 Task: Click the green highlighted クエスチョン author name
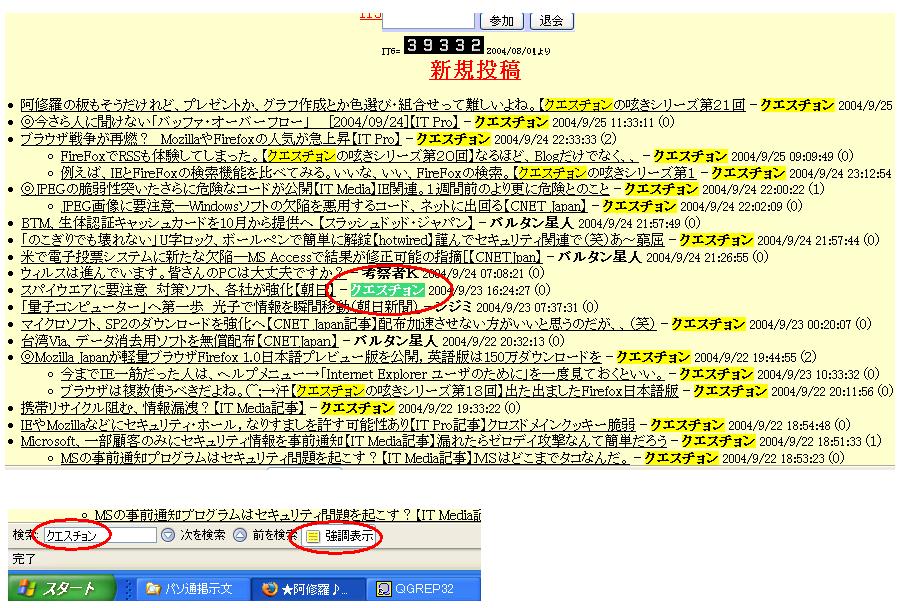387,290
